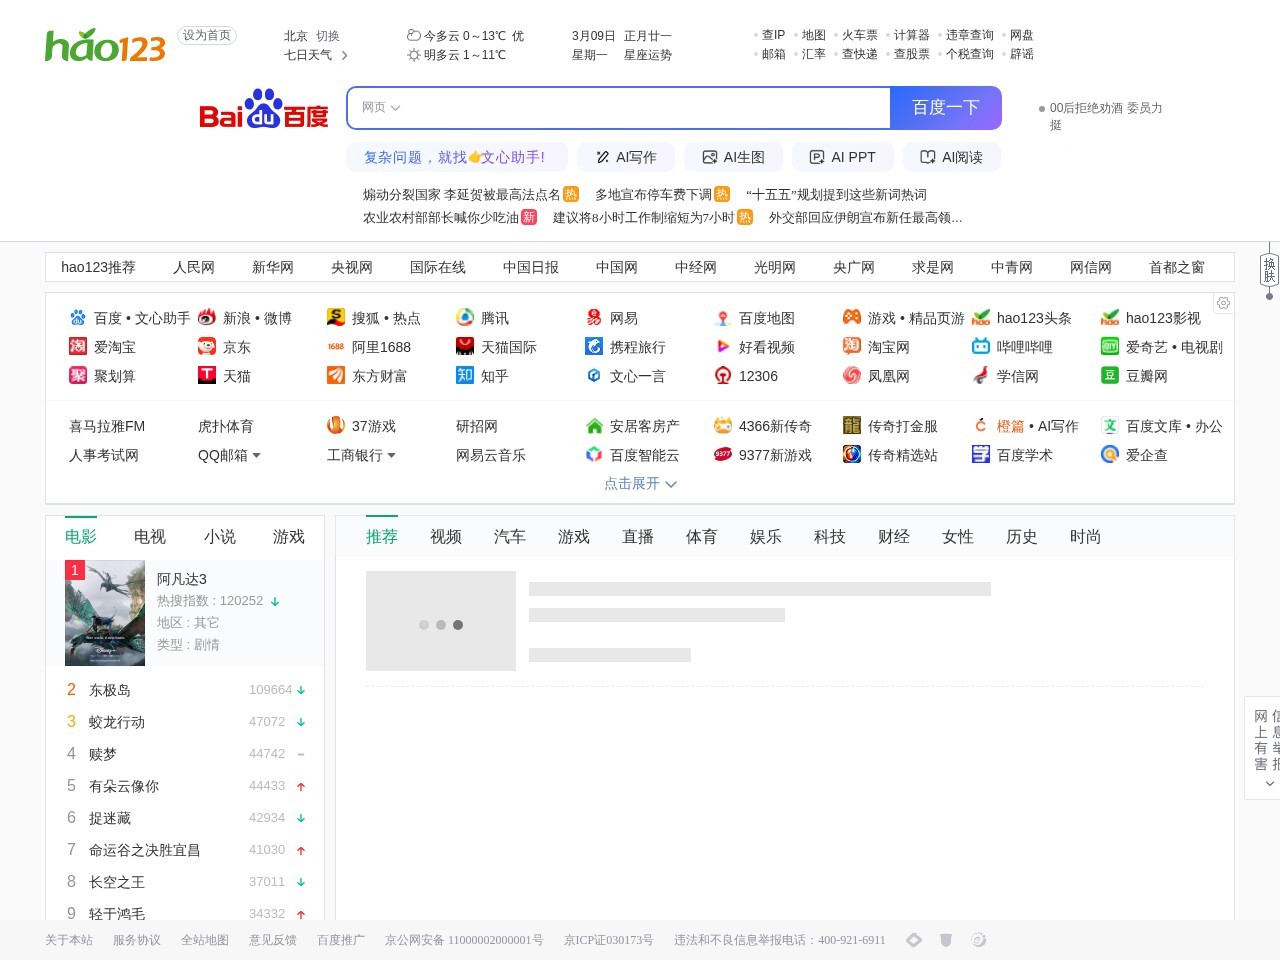The height and width of the screenshot is (960, 1280).
Task: Select the AI写作 writing tool
Action: 626,157
